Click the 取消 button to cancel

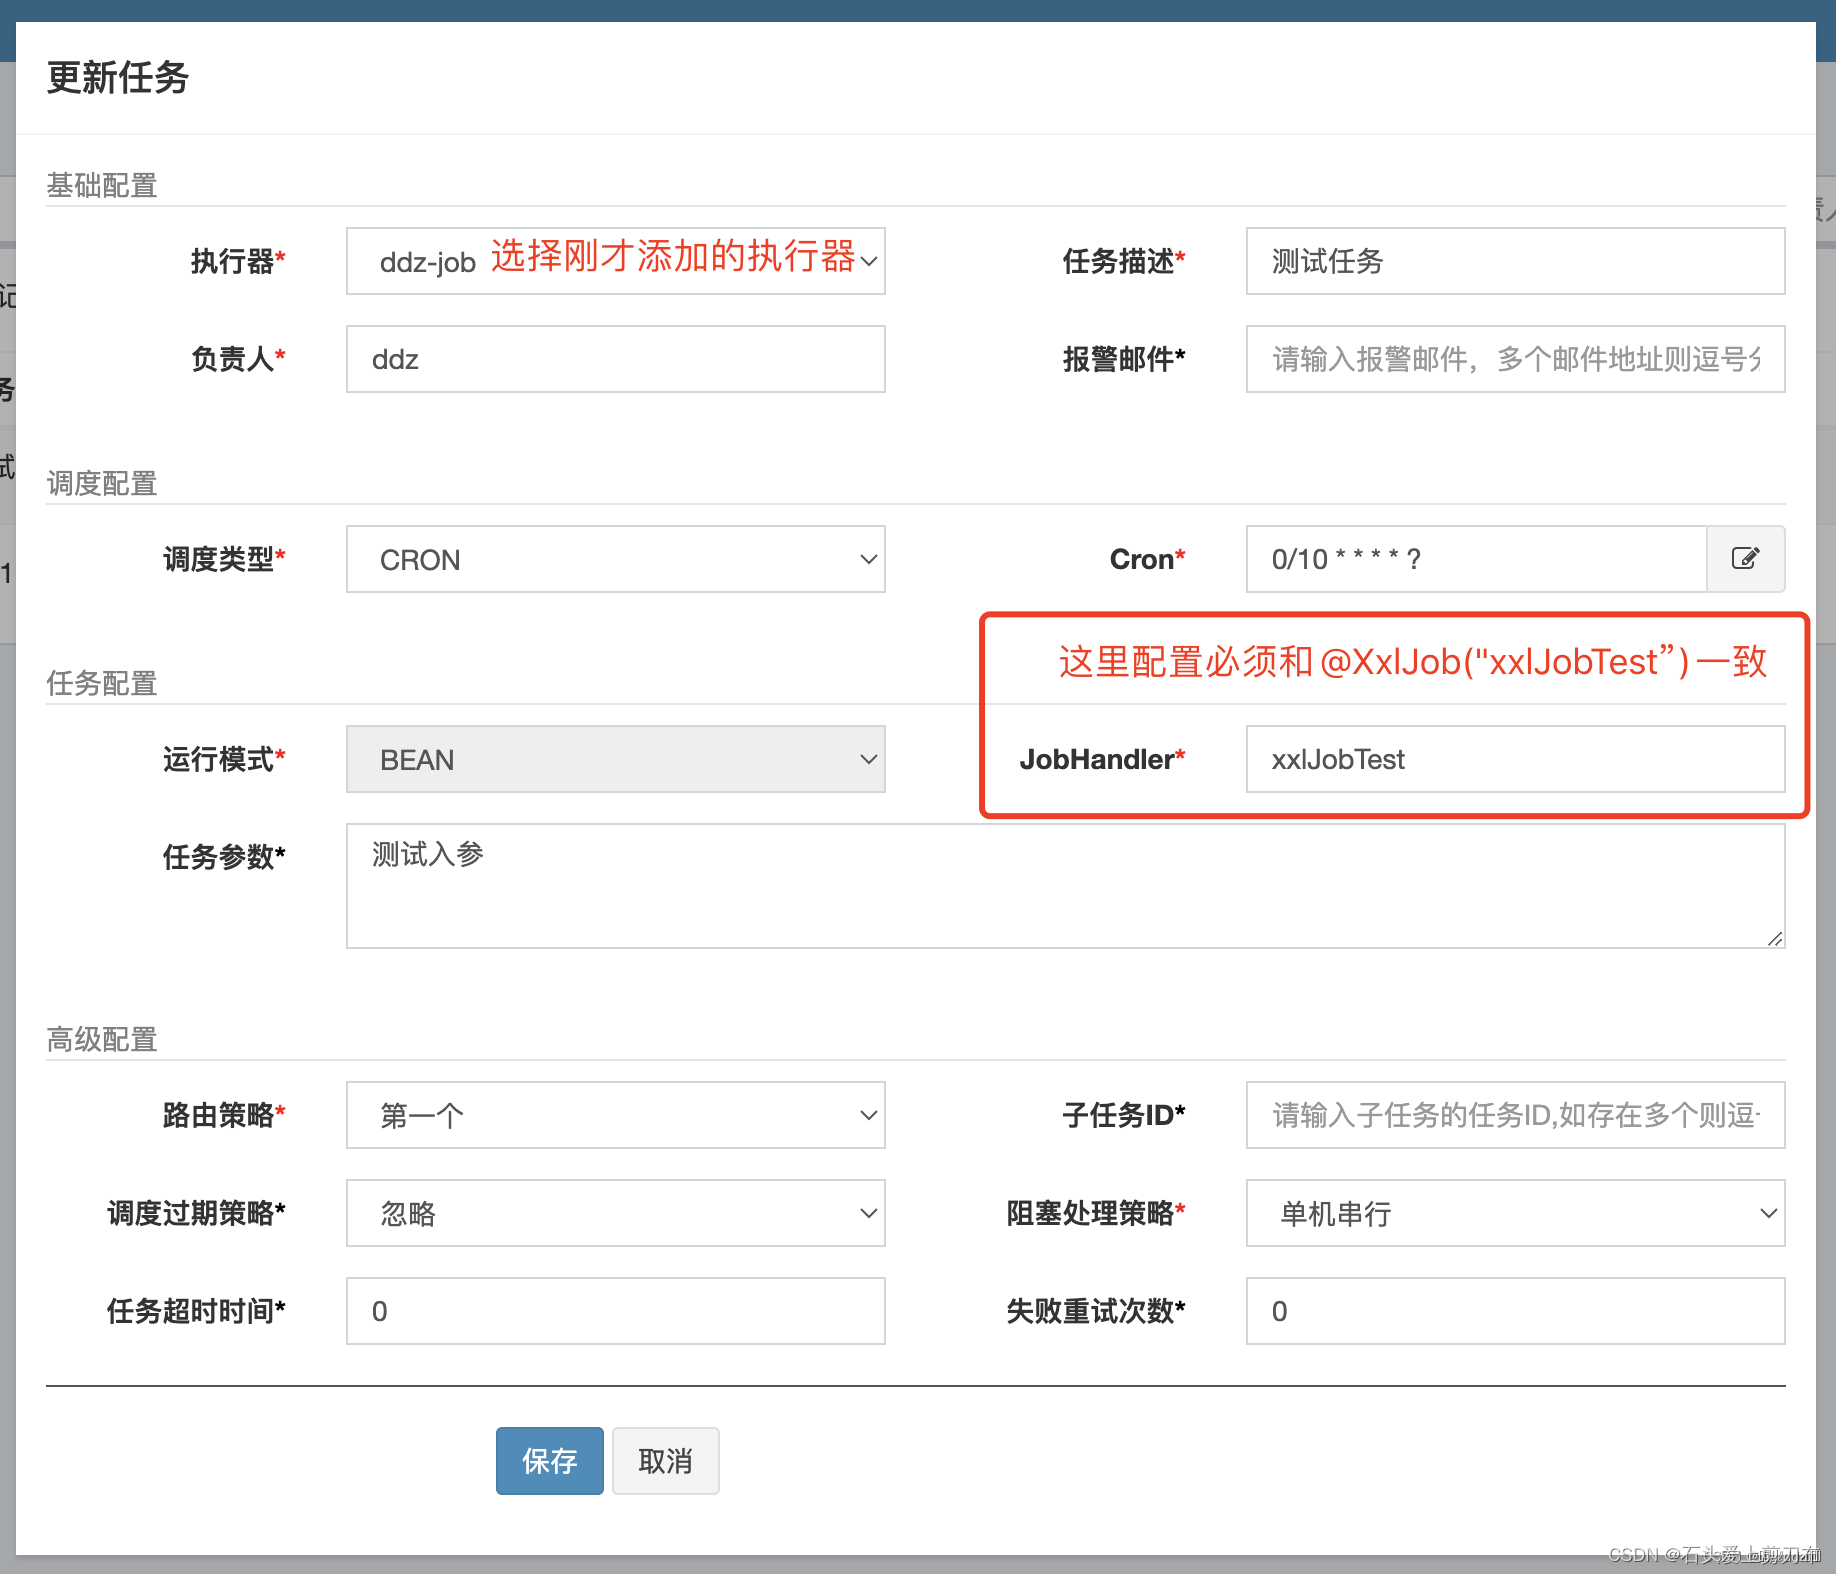tap(665, 1461)
